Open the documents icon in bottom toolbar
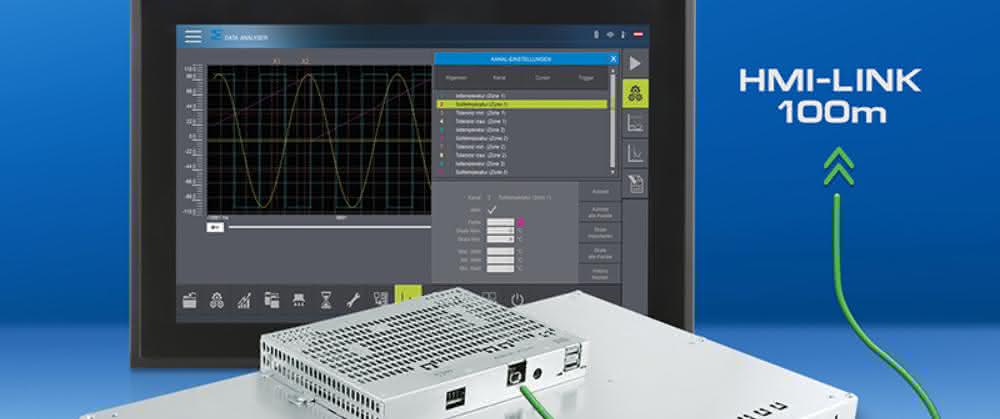 click(272, 300)
